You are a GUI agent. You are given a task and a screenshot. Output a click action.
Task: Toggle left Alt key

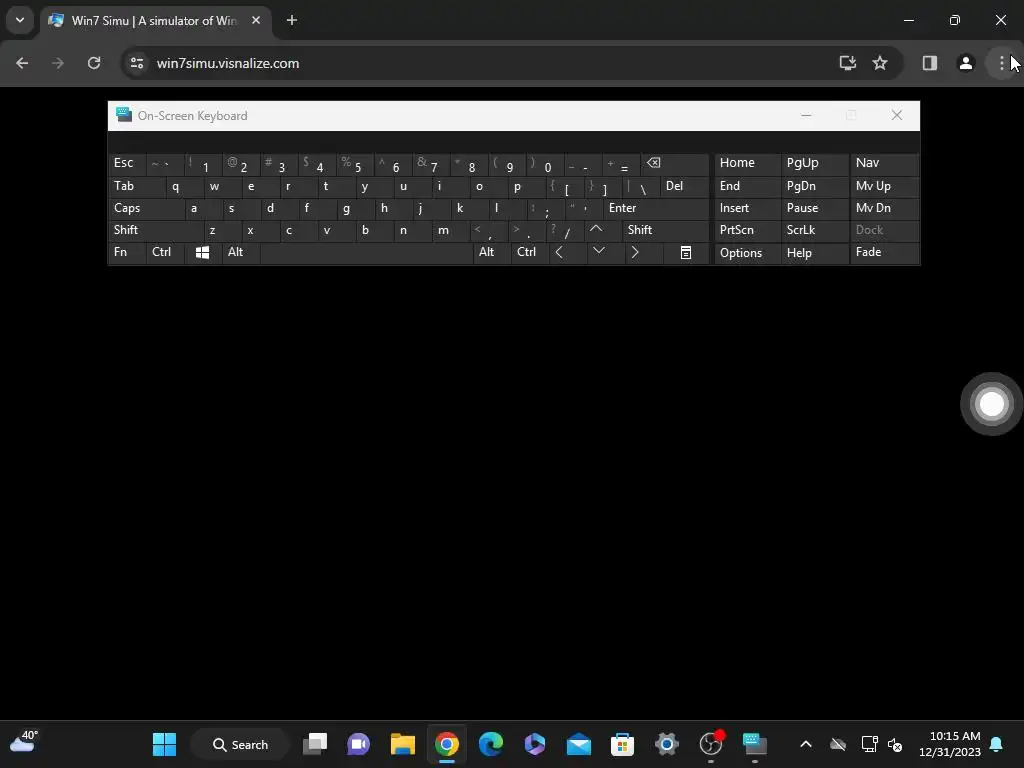coord(240,252)
